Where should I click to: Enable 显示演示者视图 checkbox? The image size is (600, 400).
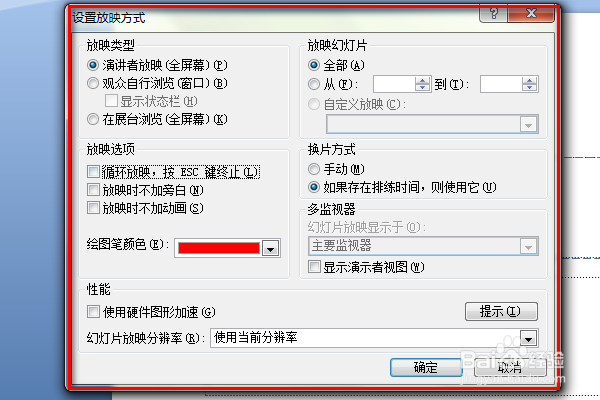pyautogui.click(x=314, y=267)
